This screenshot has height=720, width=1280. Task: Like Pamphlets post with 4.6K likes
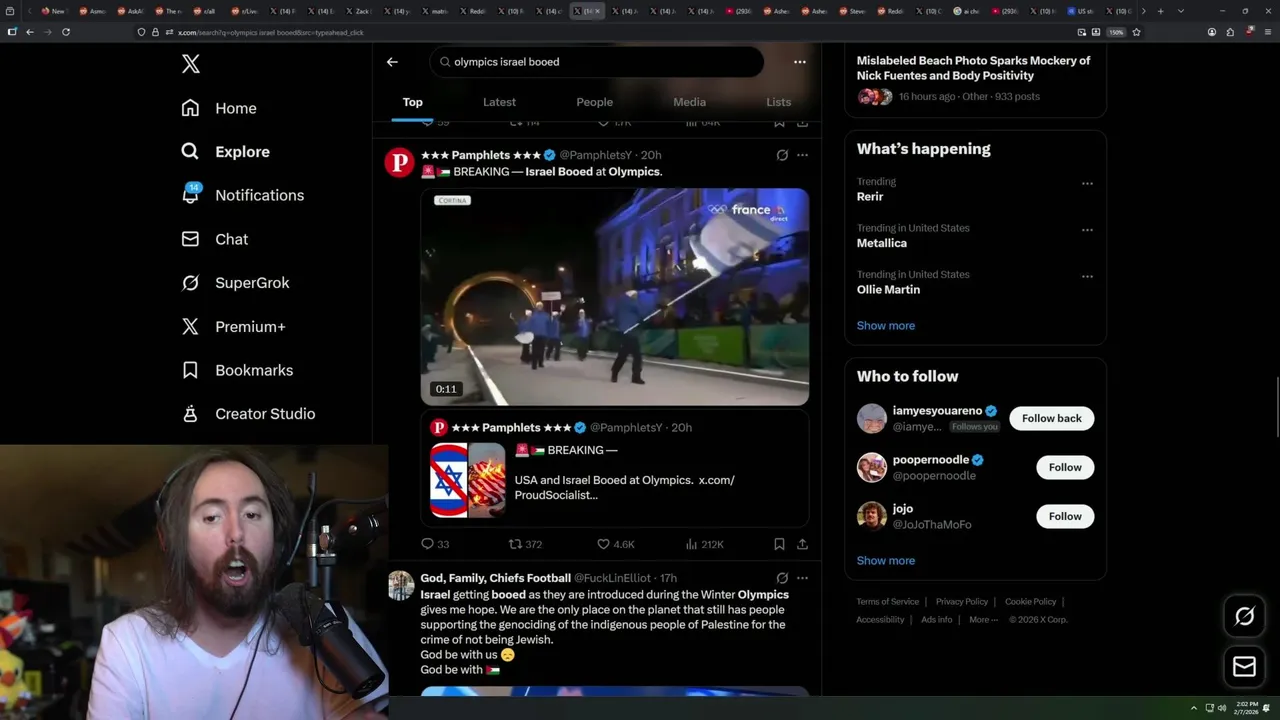click(615, 544)
